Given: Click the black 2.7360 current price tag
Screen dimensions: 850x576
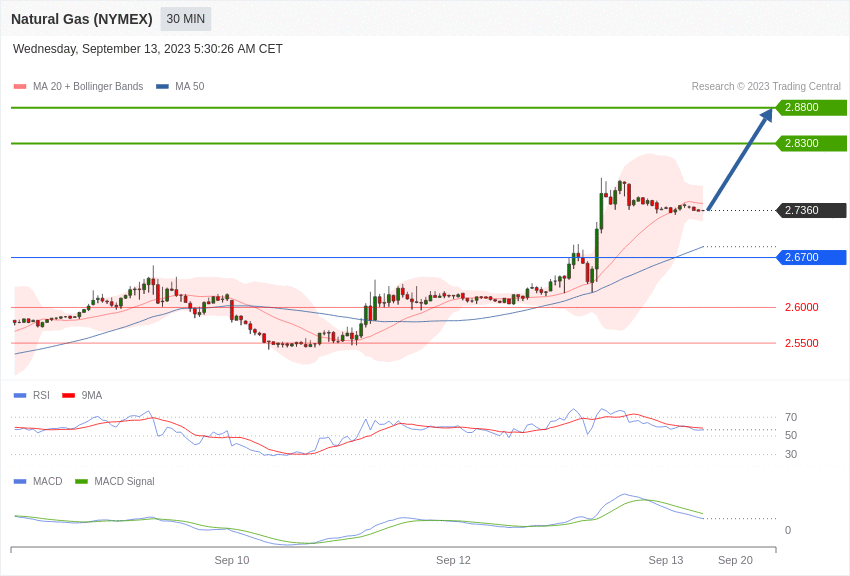Looking at the screenshot, I should (x=812, y=210).
